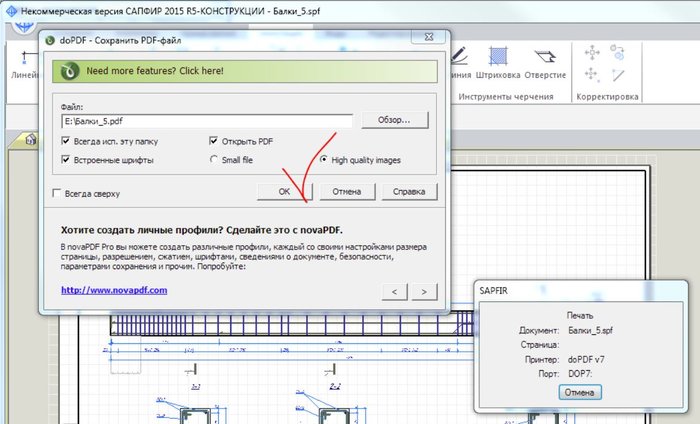Click the doPDF logo in green banner
700x424 pixels.
70,71
